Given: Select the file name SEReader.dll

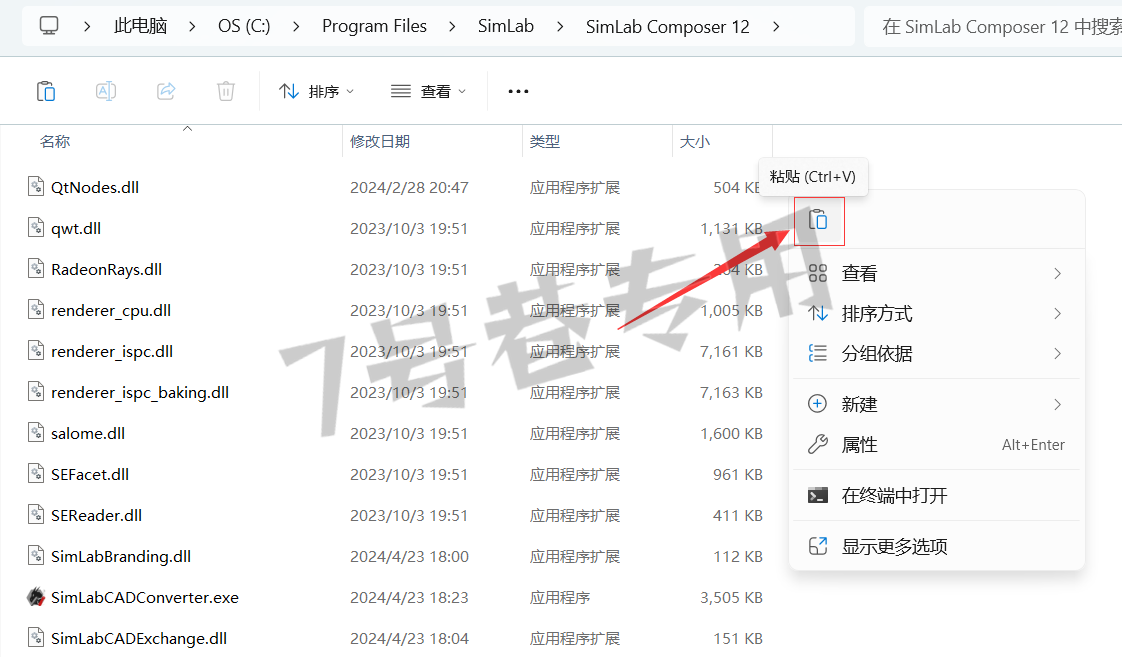Looking at the screenshot, I should coord(97,515).
